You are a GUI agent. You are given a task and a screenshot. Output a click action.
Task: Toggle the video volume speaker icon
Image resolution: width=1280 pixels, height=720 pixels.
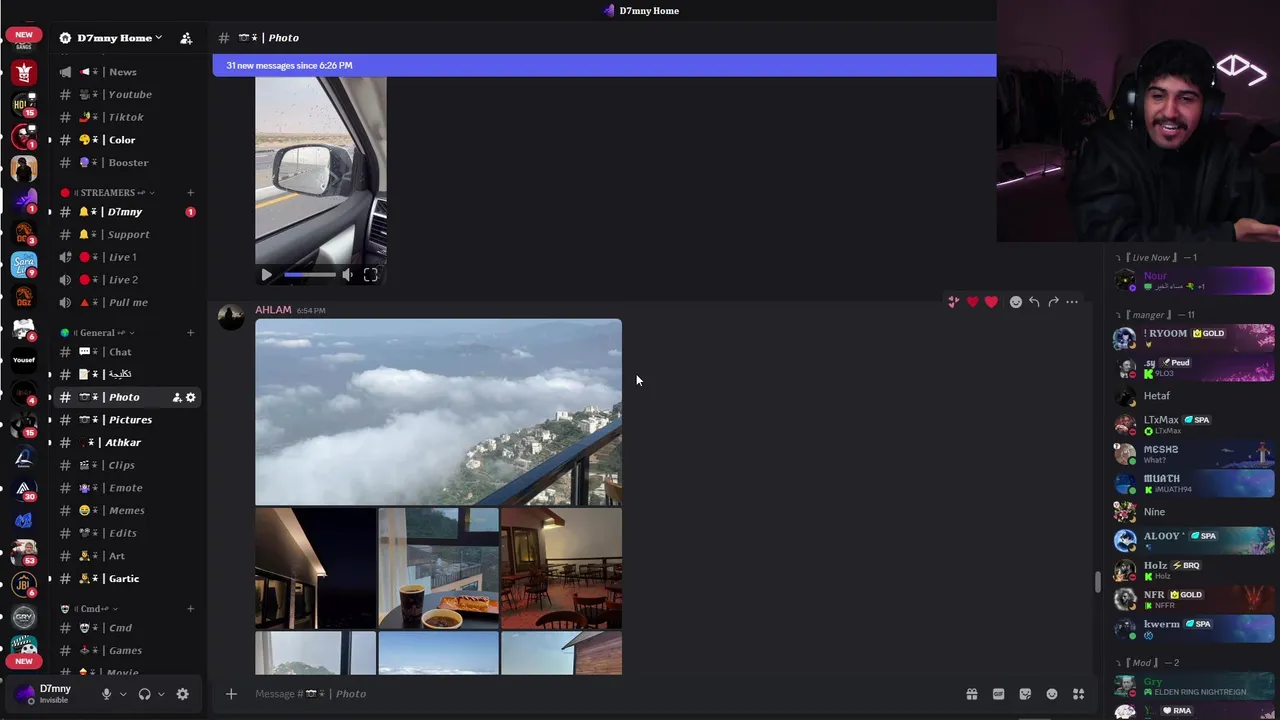347,275
